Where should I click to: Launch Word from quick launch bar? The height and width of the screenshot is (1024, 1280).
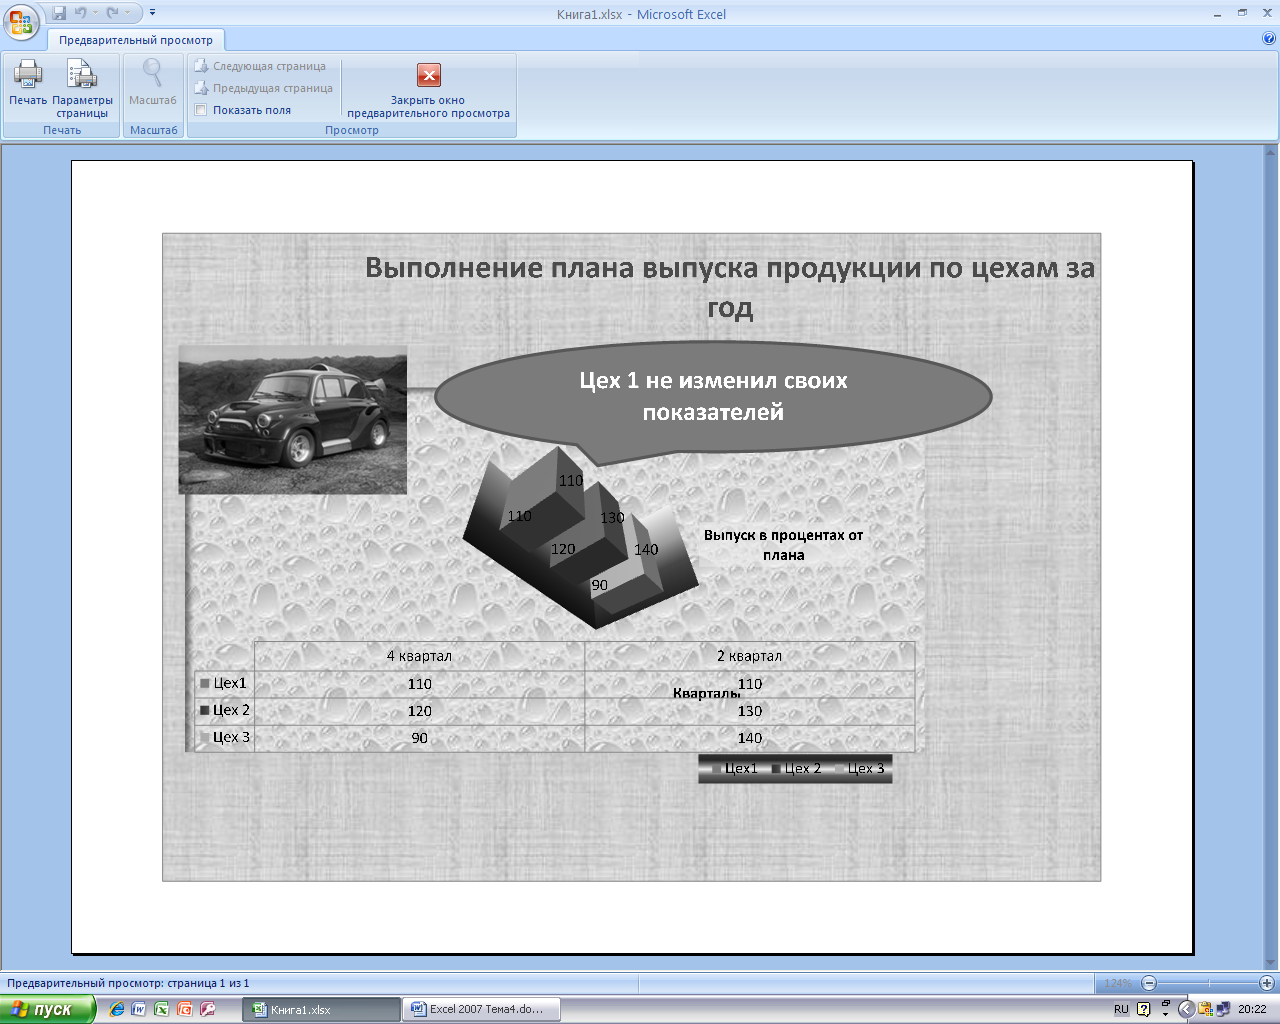pyautogui.click(x=139, y=1009)
